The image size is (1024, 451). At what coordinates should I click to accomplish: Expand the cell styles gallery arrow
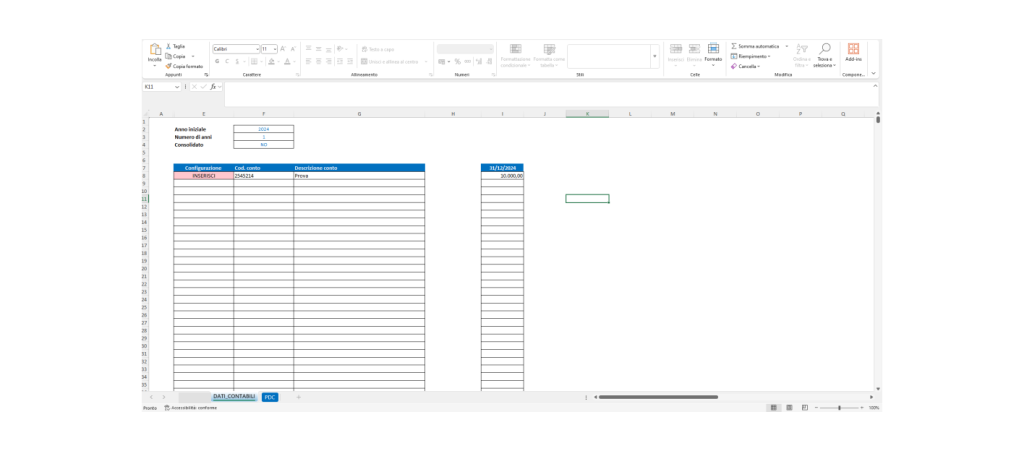coord(655,56)
